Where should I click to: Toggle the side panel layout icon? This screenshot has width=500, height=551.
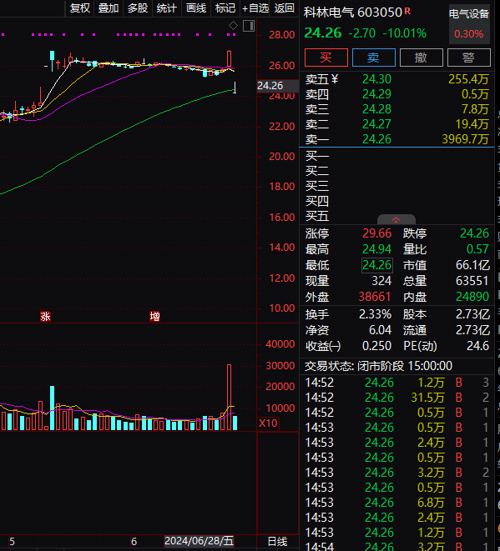[249, 26]
